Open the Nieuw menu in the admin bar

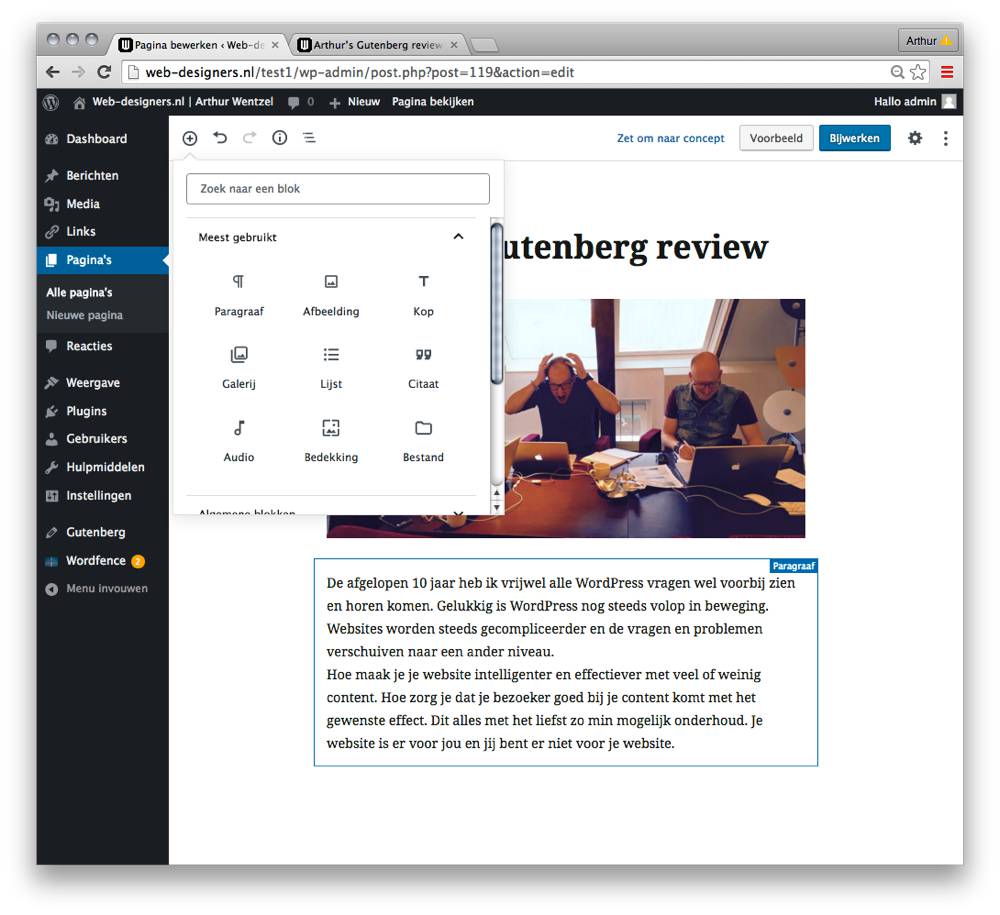pos(354,101)
